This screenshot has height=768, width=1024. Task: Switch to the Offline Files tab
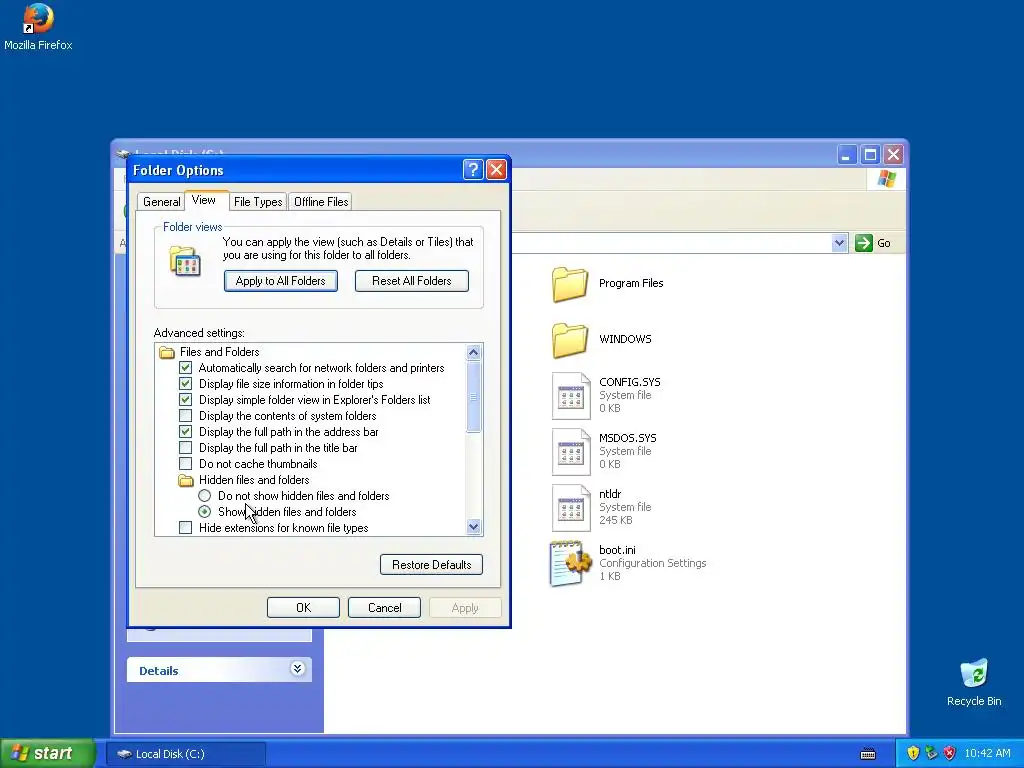click(x=321, y=202)
